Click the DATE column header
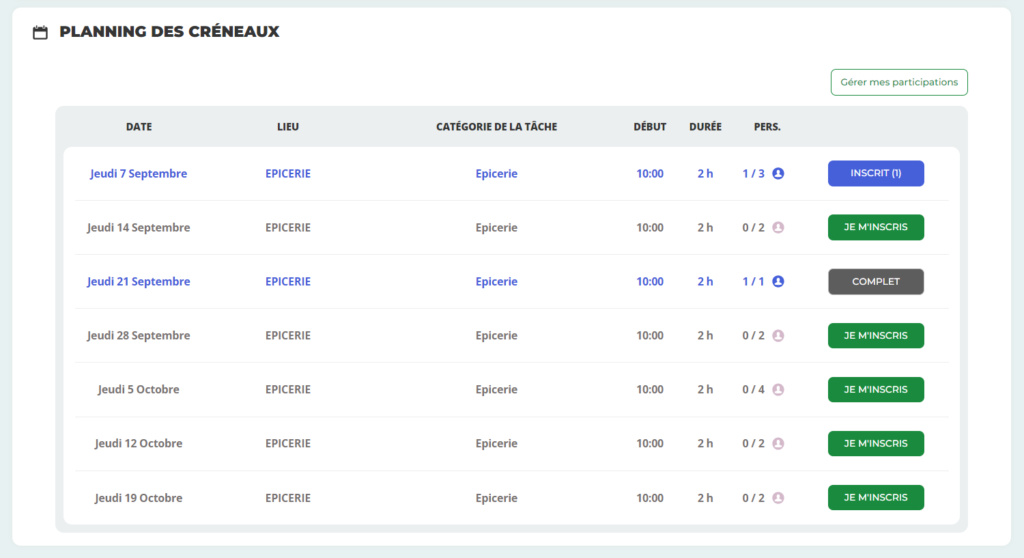 (139, 127)
